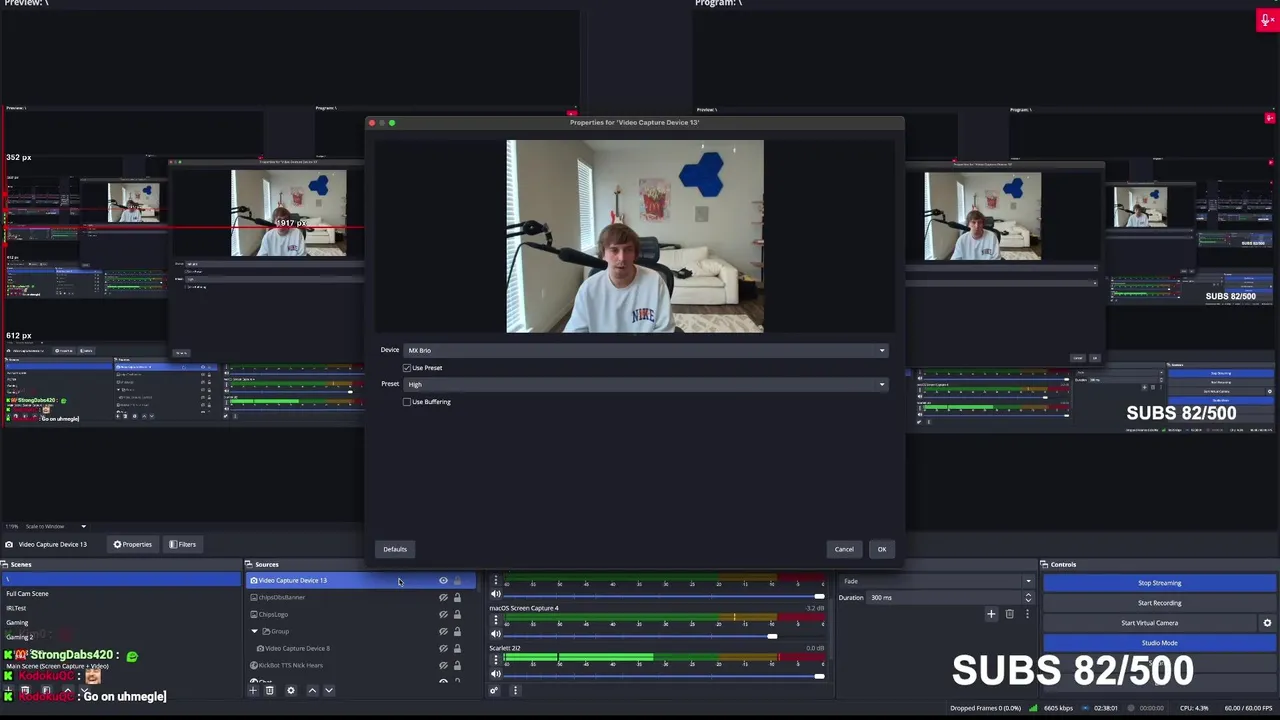Screen dimensions: 1280x720
Task: Toggle lock on KickBot TTS Nick Hears source
Action: (458, 666)
